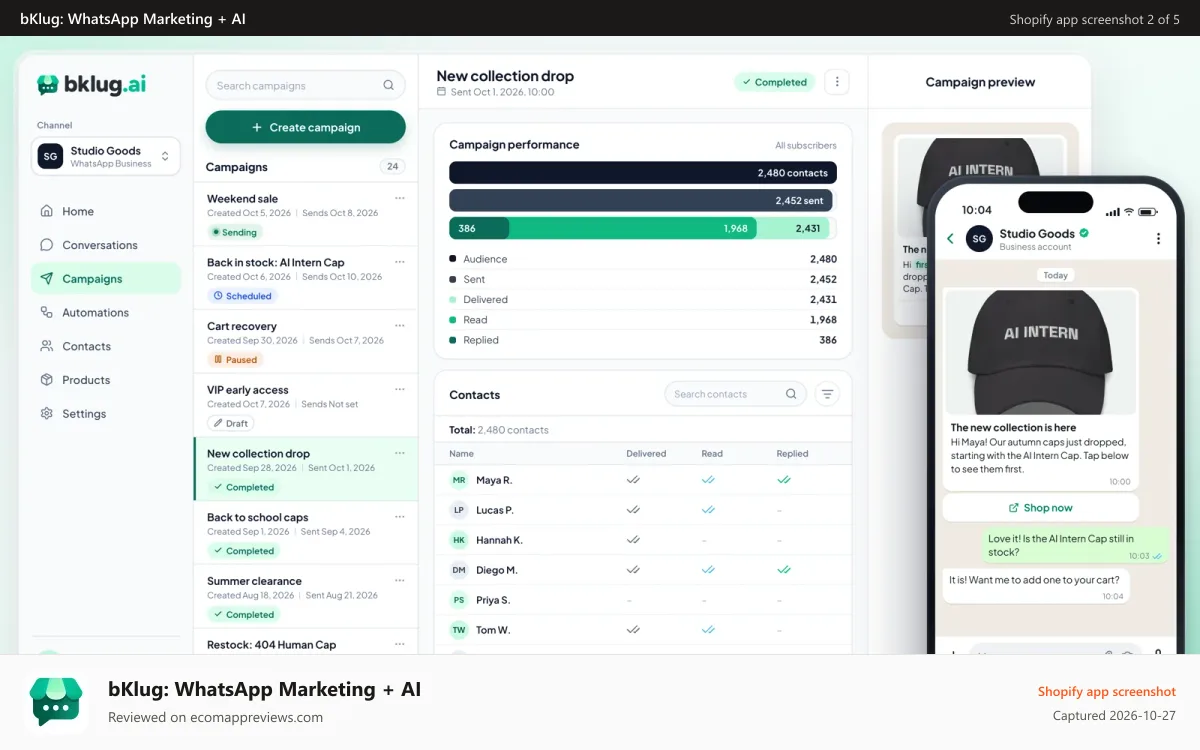Image resolution: width=1200 pixels, height=750 pixels.
Task: Click the 2,452 sent bar
Action: (641, 200)
